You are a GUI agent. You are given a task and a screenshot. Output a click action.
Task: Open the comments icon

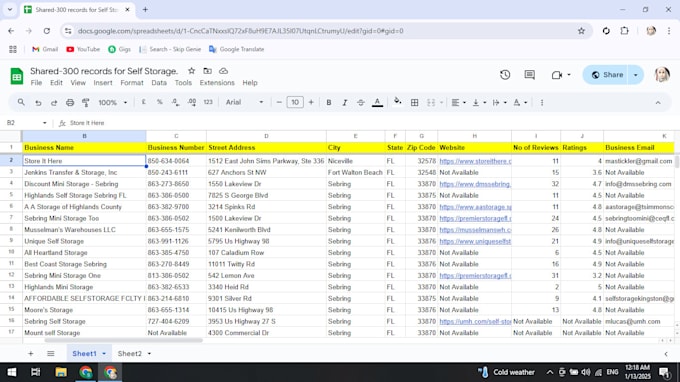pyautogui.click(x=530, y=75)
